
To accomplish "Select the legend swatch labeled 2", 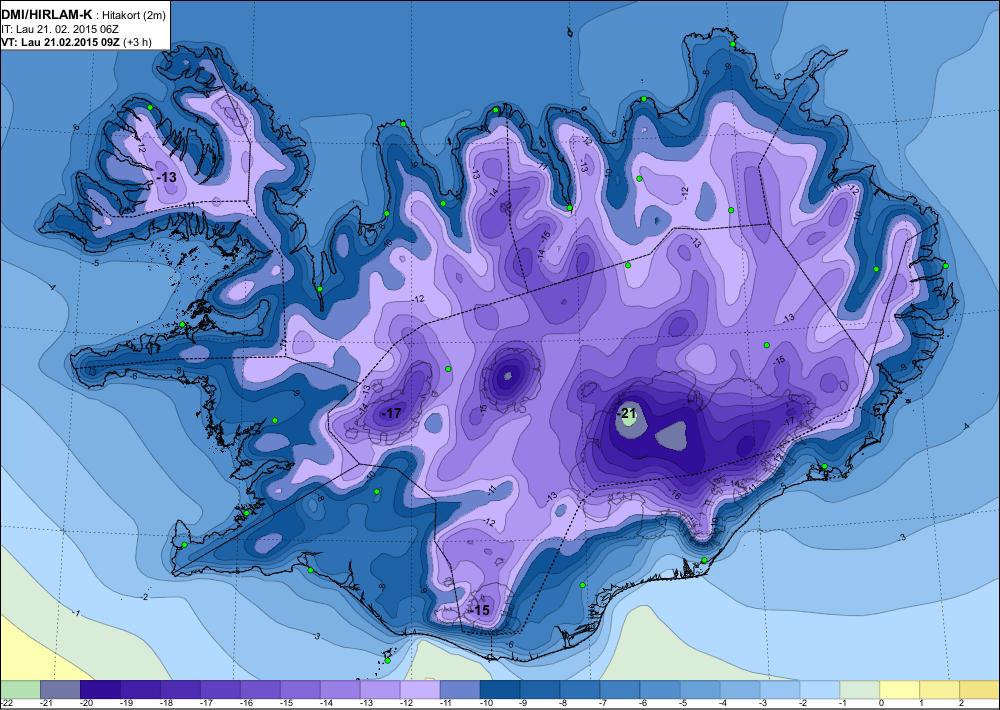I will (x=980, y=689).
